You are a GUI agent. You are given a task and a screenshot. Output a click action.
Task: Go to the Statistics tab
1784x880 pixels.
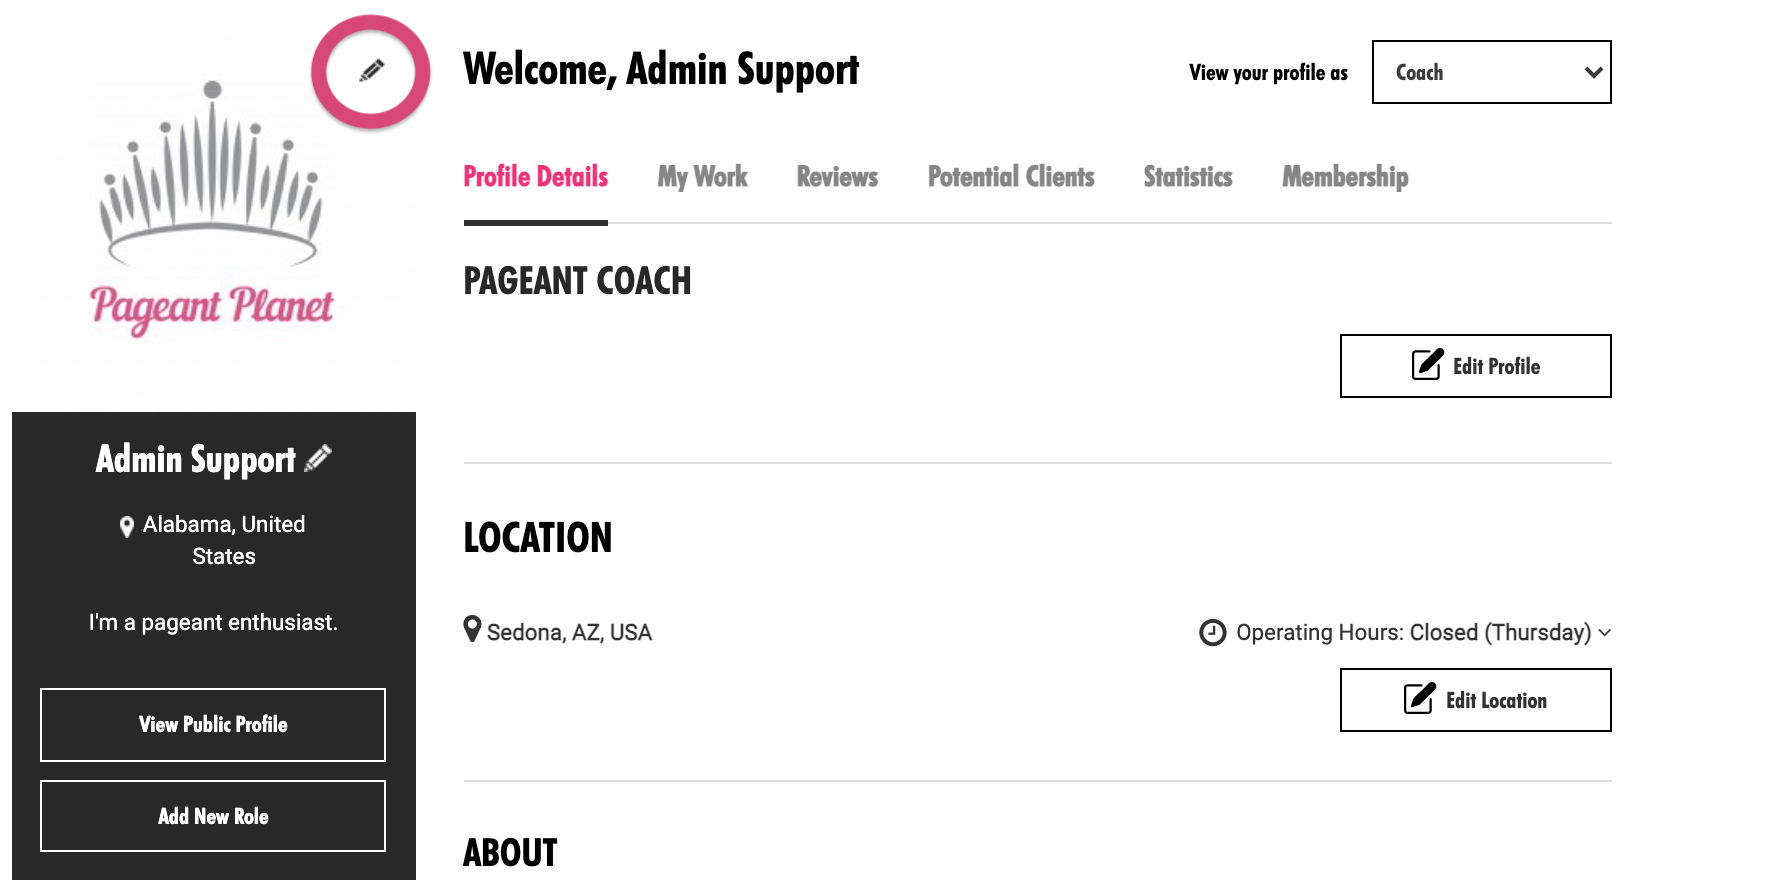(x=1188, y=177)
